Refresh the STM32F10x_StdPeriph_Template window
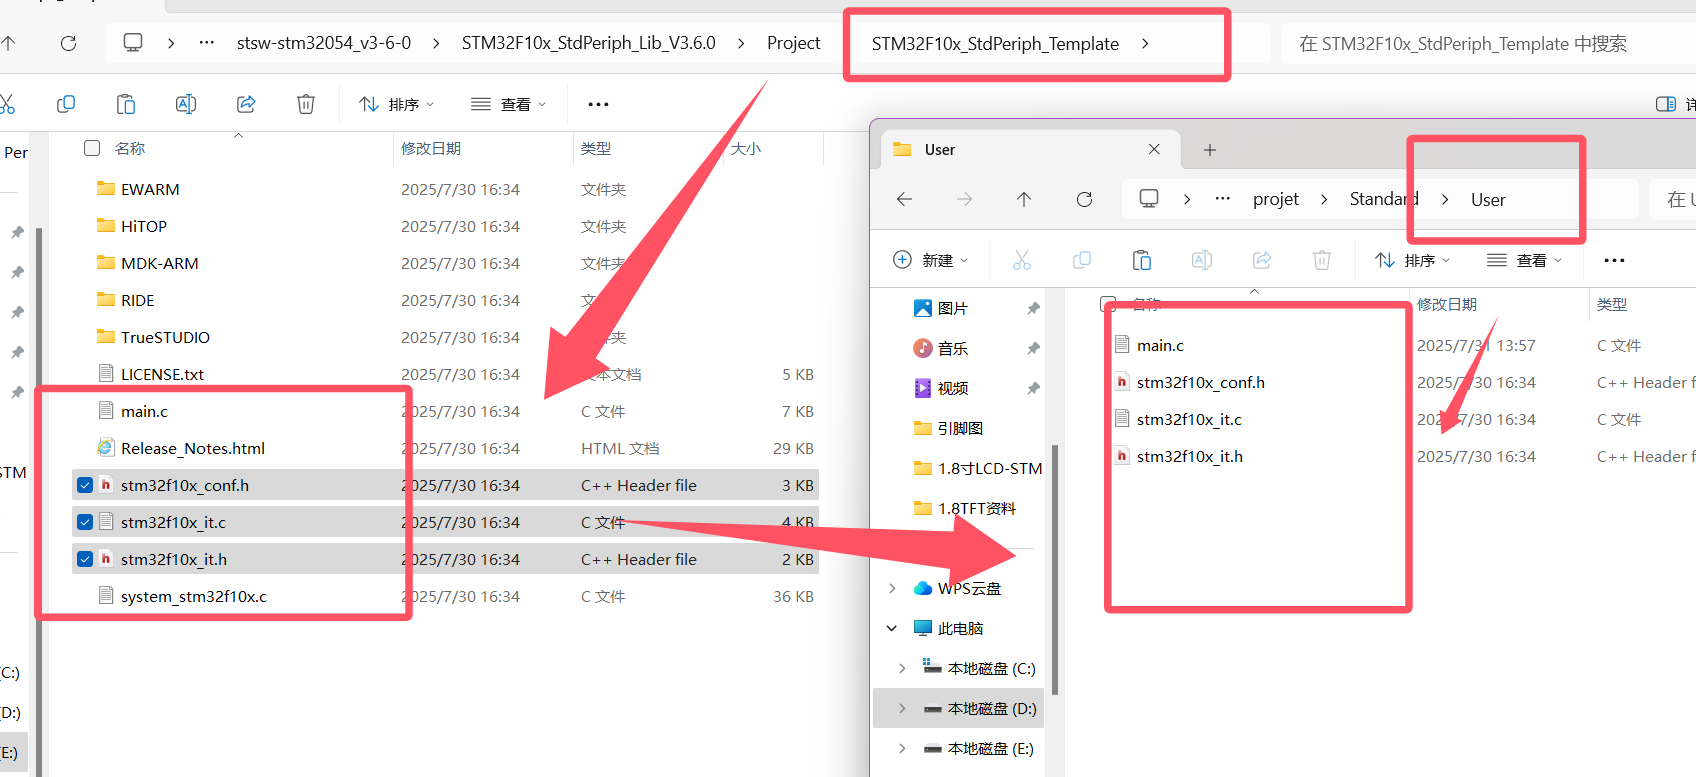This screenshot has height=777, width=1696. 68,43
